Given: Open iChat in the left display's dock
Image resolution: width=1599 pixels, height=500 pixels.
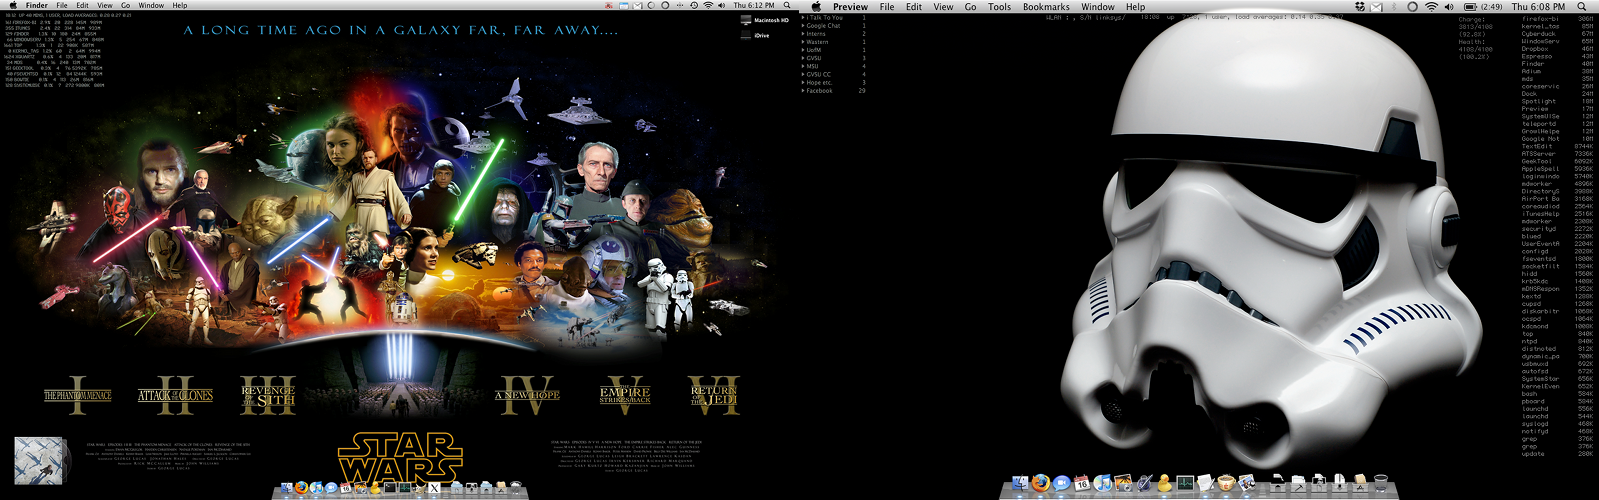Looking at the screenshot, I should [x=331, y=488].
